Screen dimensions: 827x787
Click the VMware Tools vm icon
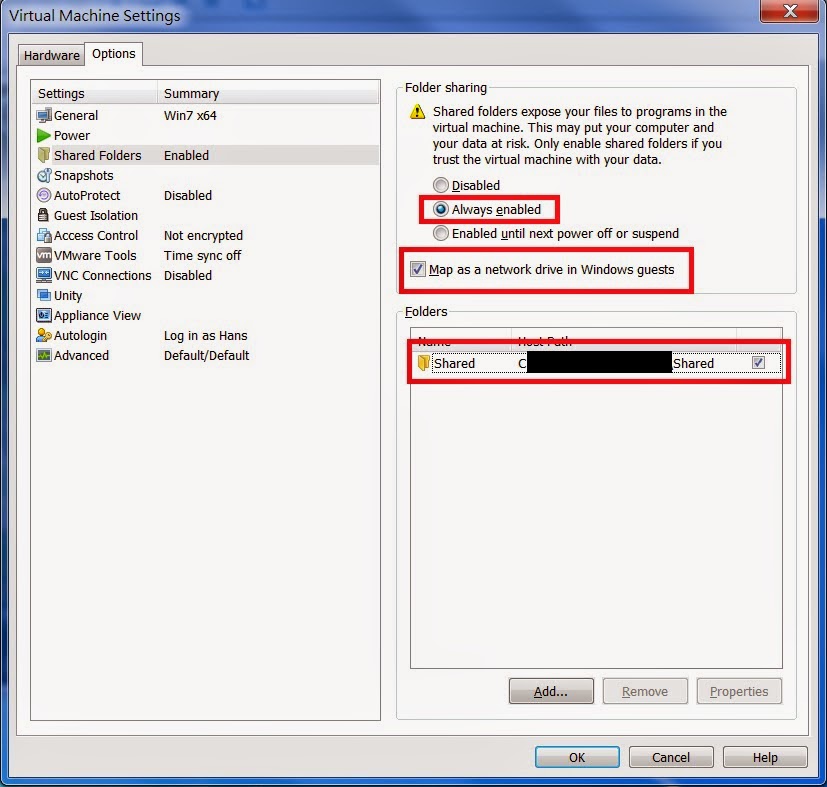pyautogui.click(x=44, y=255)
